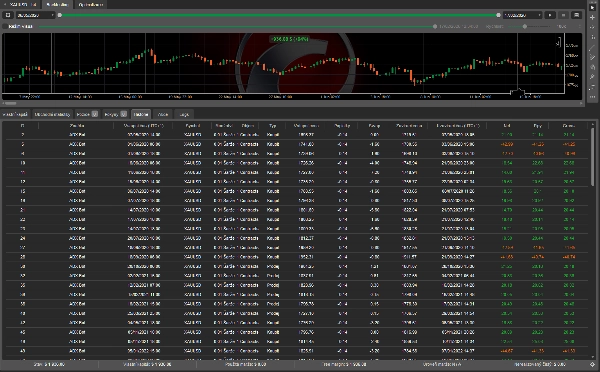Image resolution: width=600 pixels, height=372 pixels.
Task: Select the Historie tab
Action: pyautogui.click(x=141, y=114)
